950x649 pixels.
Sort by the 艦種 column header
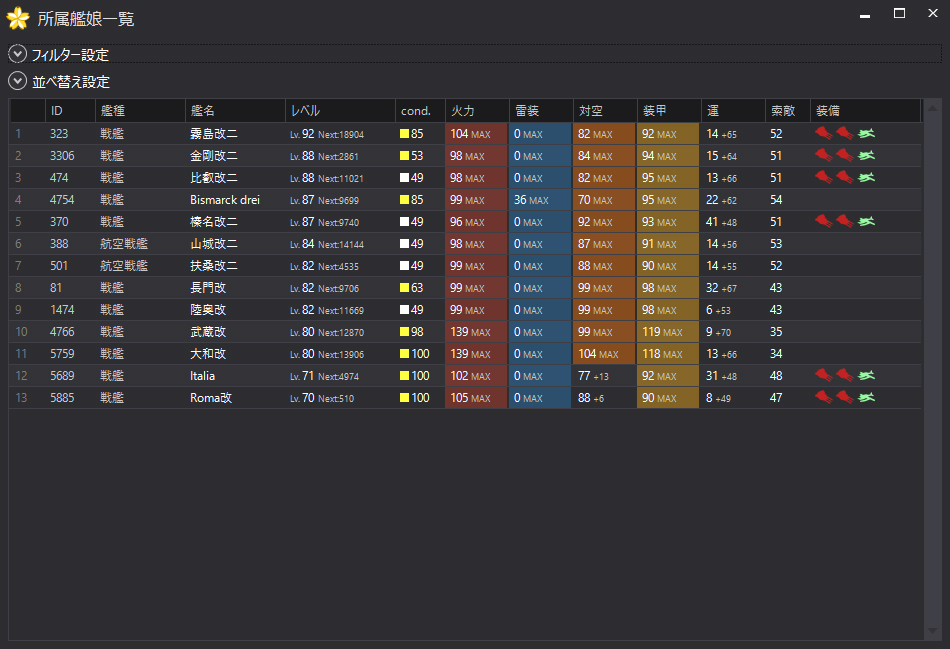[x=140, y=111]
